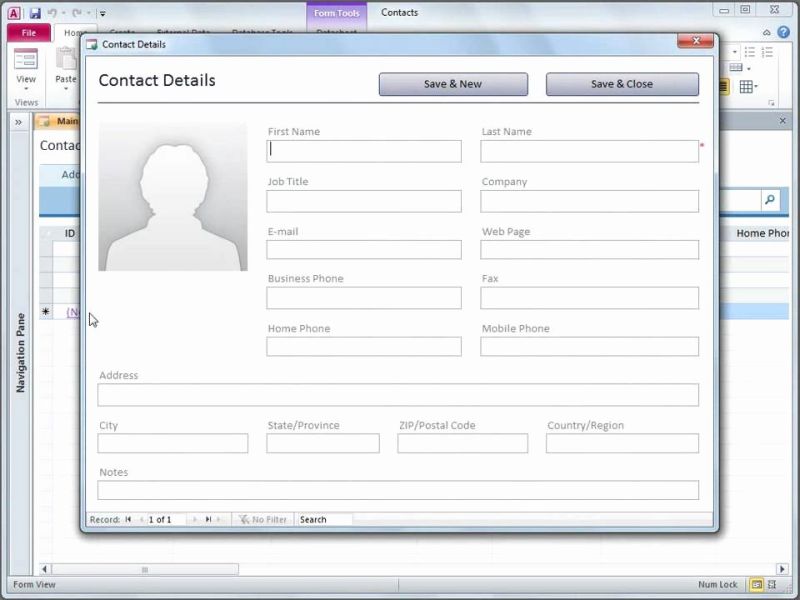Expand the collapsed Navigation Pane

tap(18, 121)
